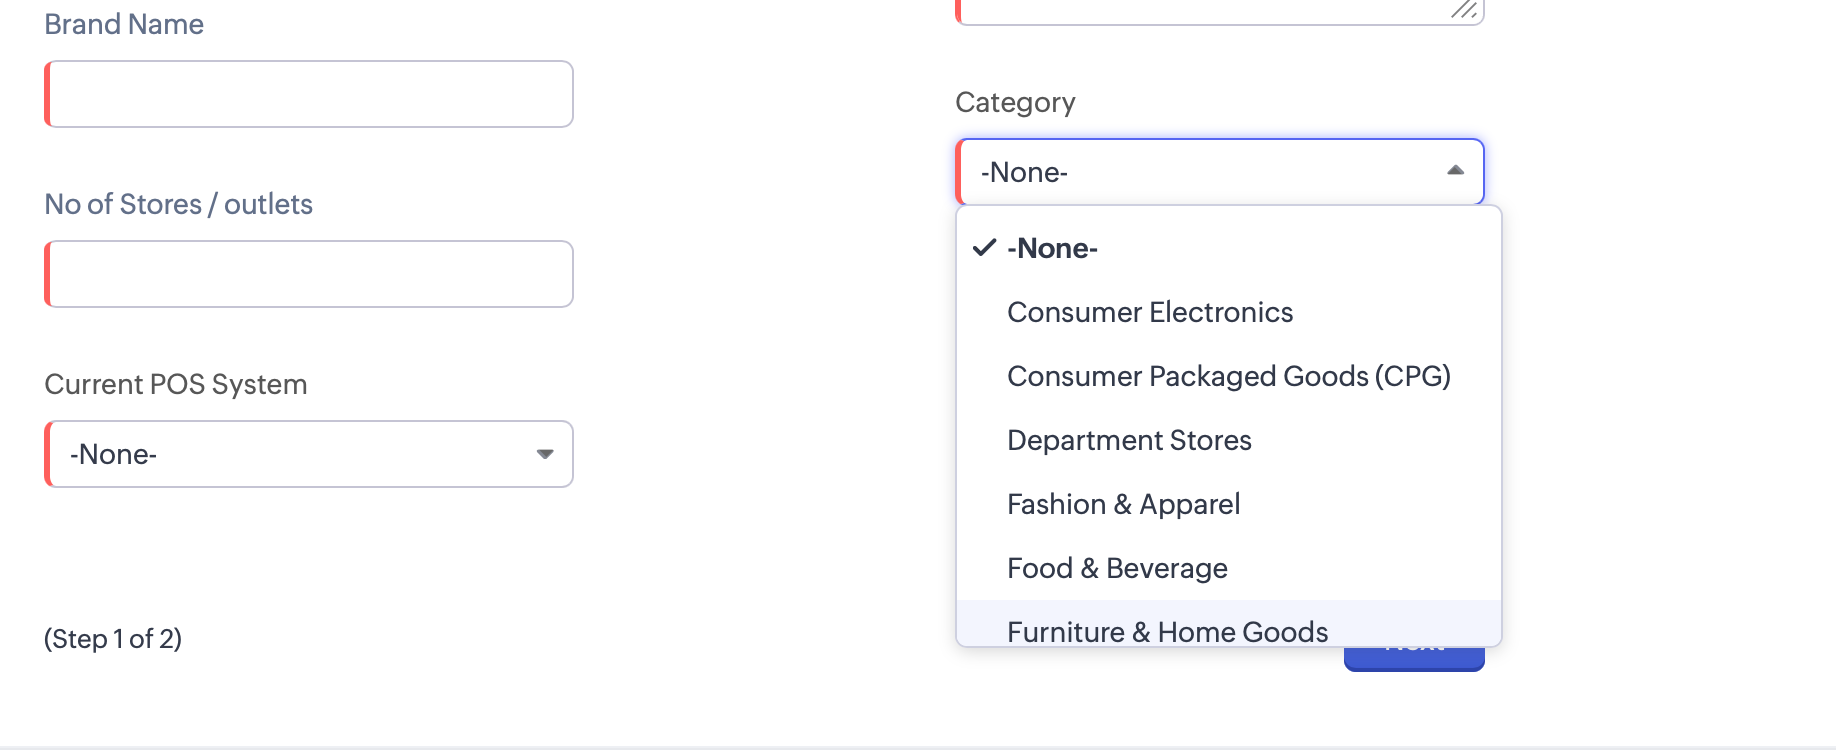This screenshot has height=750, width=1836.
Task: Collapse the Category dropdown using its arrow
Action: (1455, 171)
